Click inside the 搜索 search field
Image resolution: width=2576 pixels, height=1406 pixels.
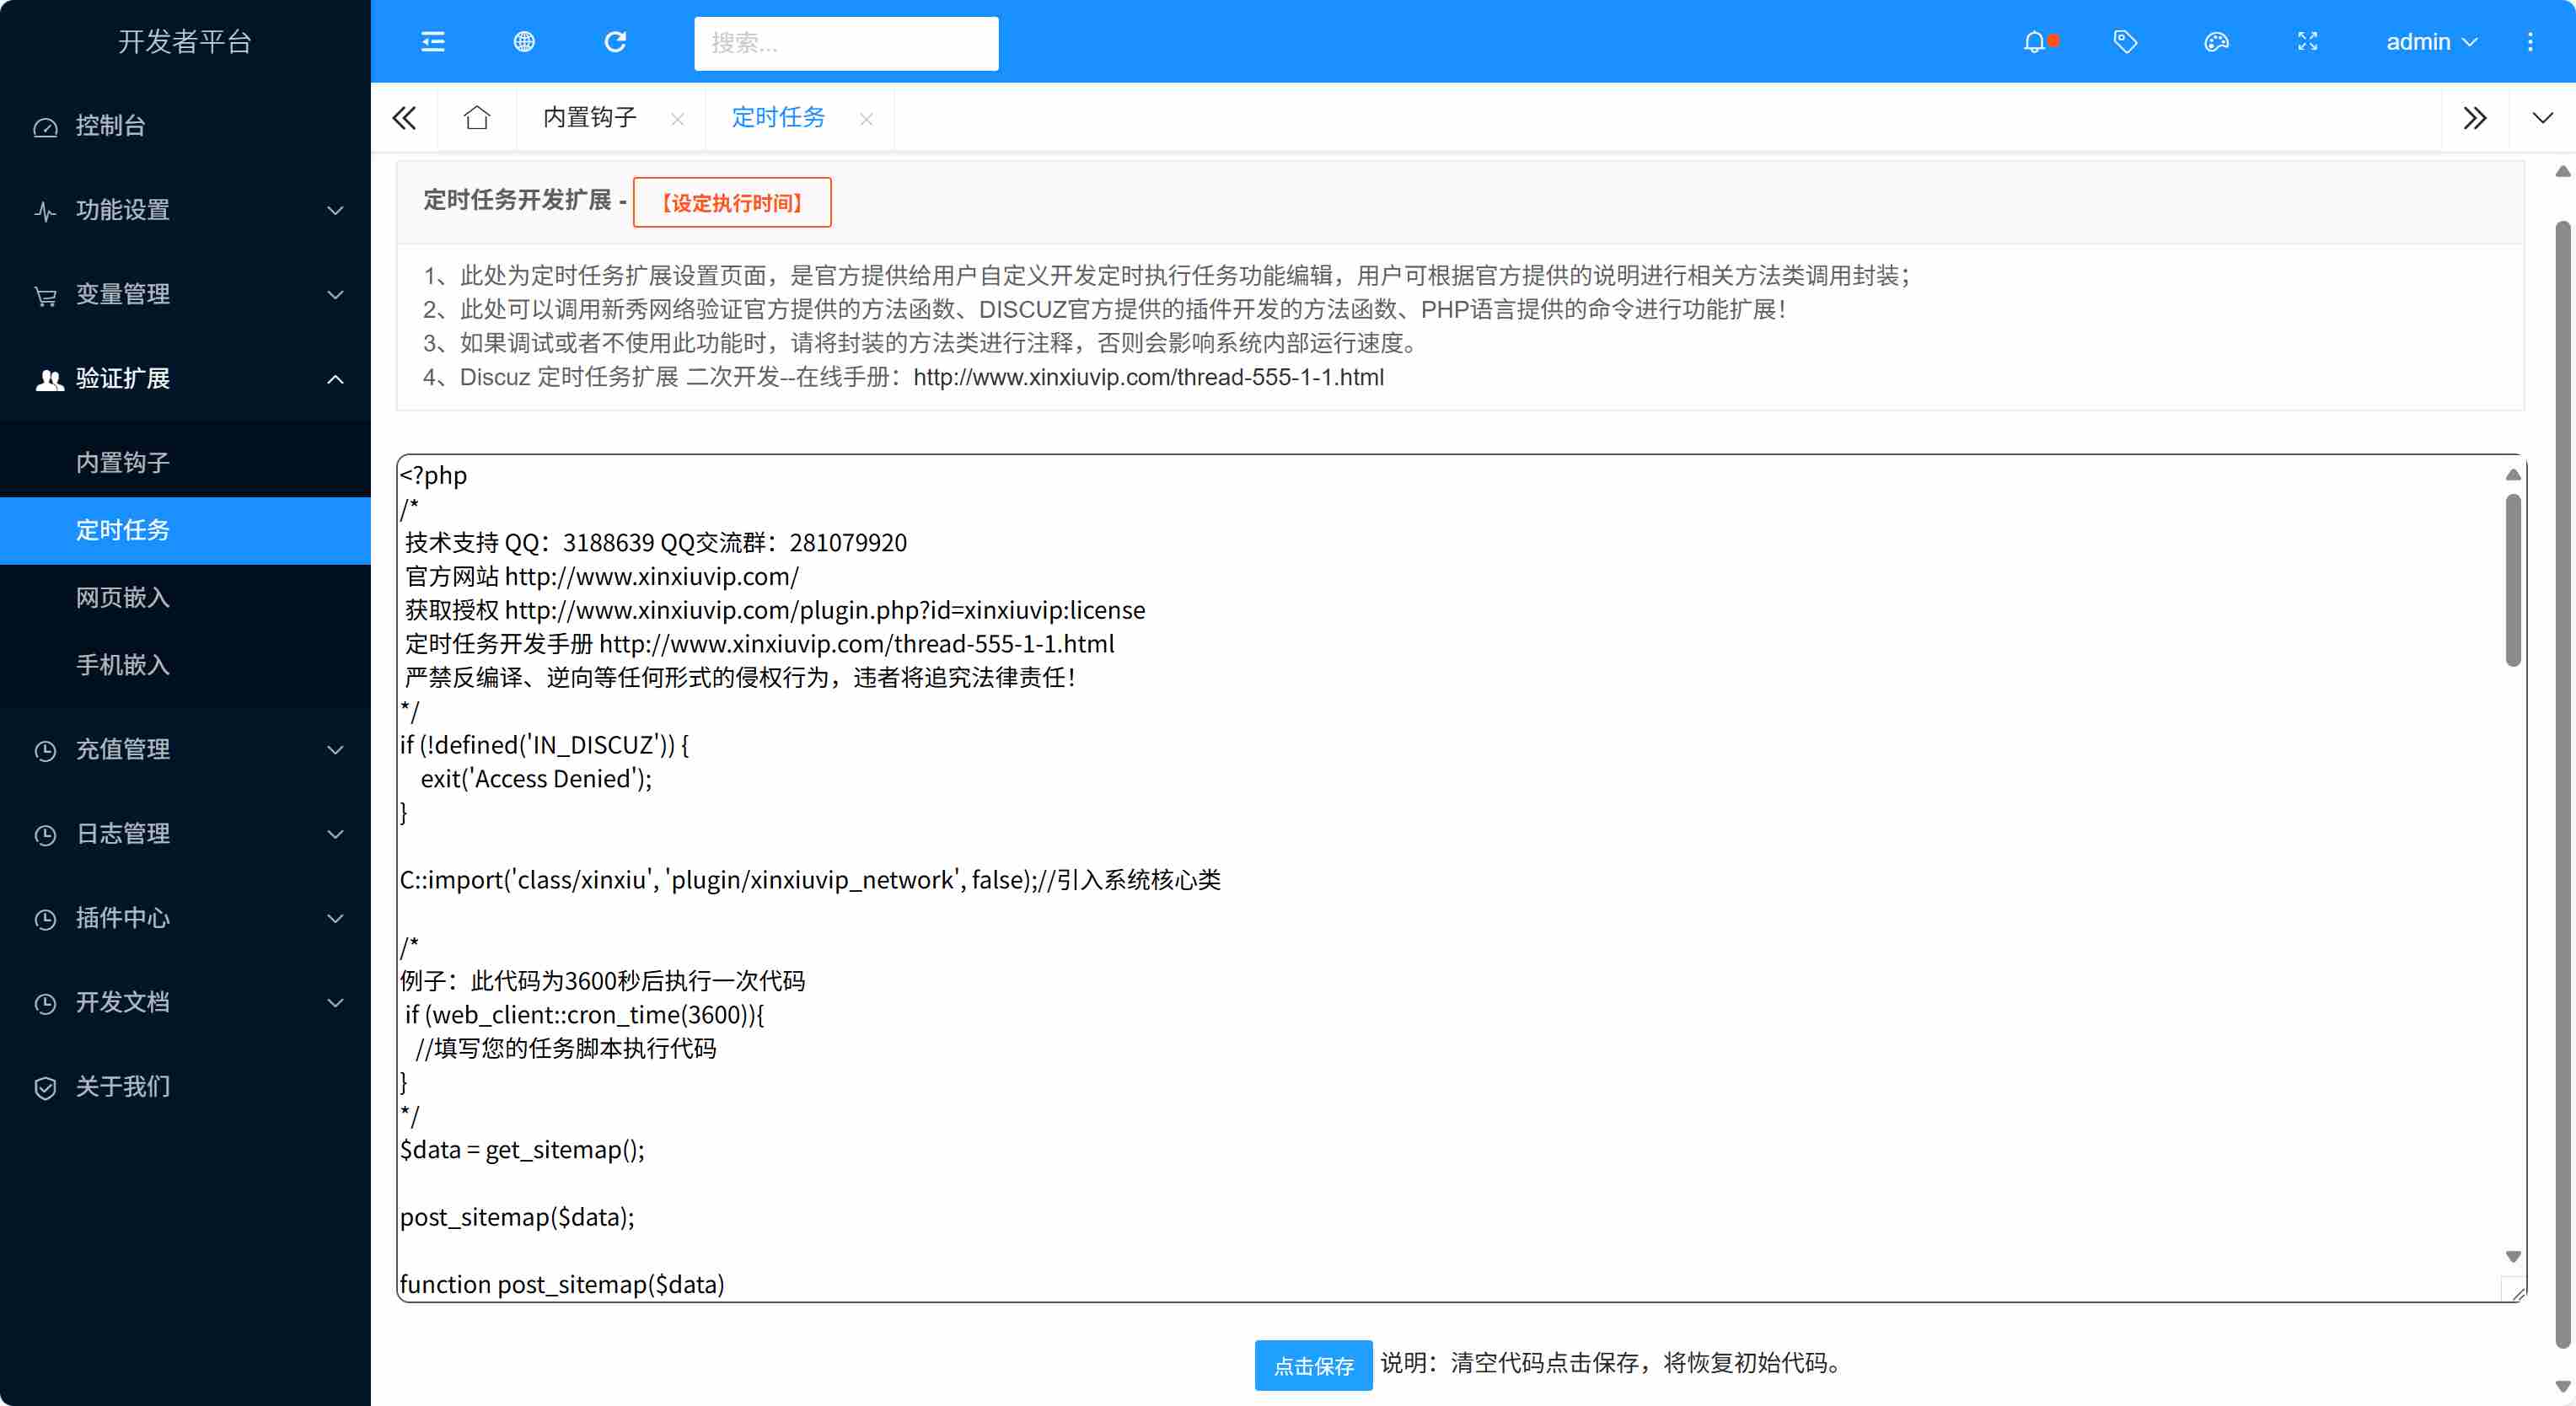click(x=846, y=43)
